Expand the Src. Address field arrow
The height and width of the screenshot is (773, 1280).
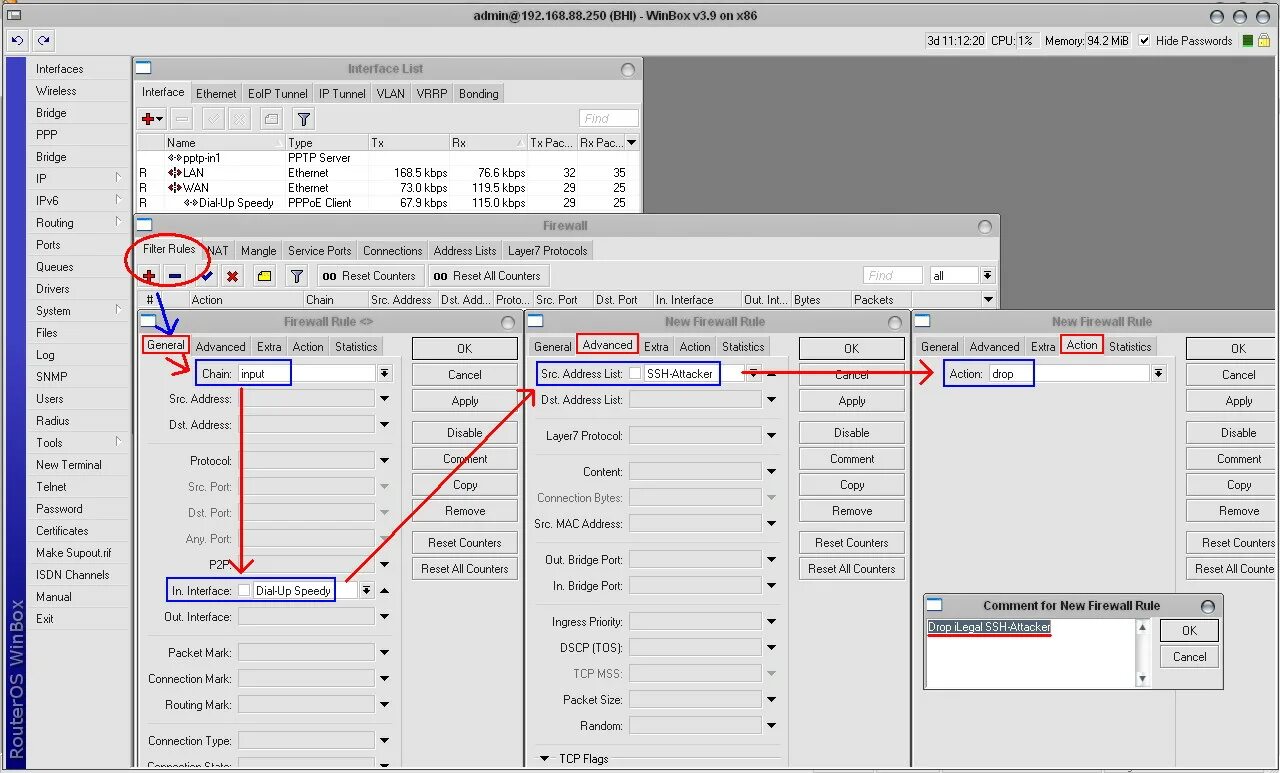[x=385, y=399]
